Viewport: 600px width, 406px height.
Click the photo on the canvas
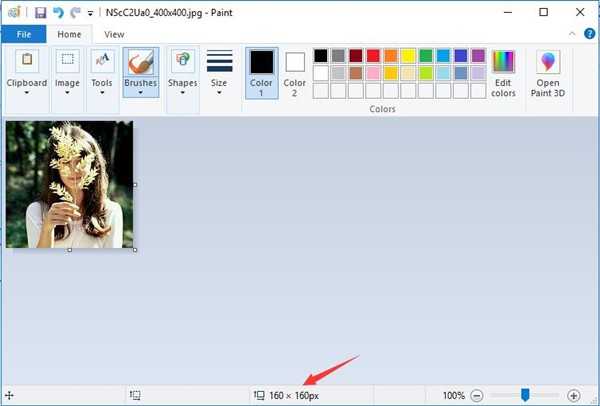pyautogui.click(x=70, y=185)
